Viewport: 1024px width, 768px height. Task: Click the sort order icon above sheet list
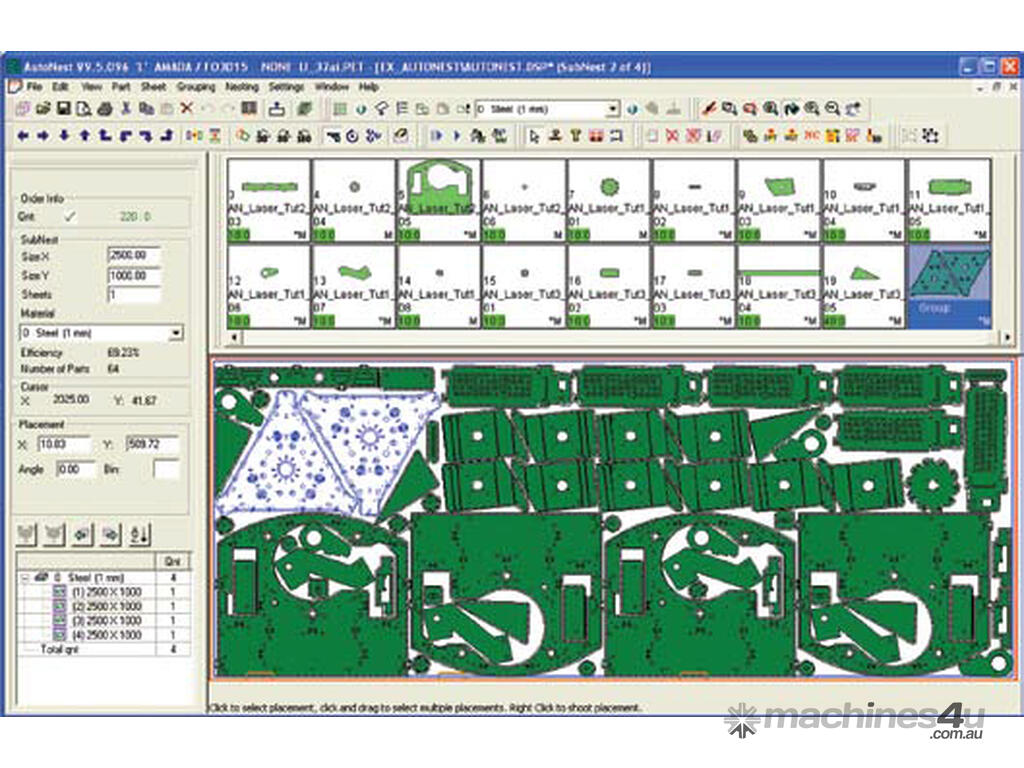coord(140,534)
